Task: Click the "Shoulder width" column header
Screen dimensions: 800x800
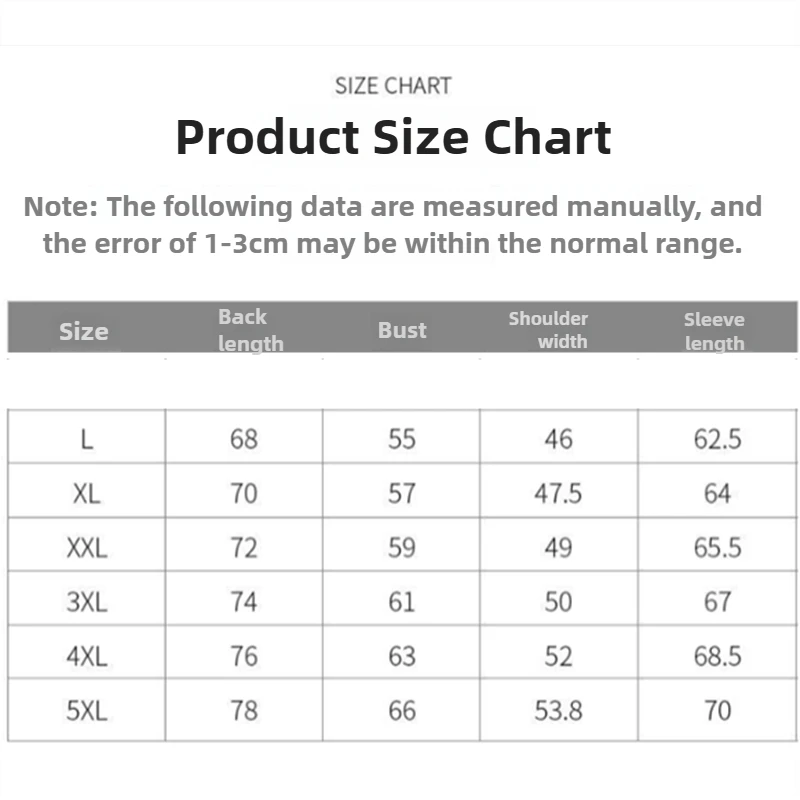Action: (x=548, y=330)
